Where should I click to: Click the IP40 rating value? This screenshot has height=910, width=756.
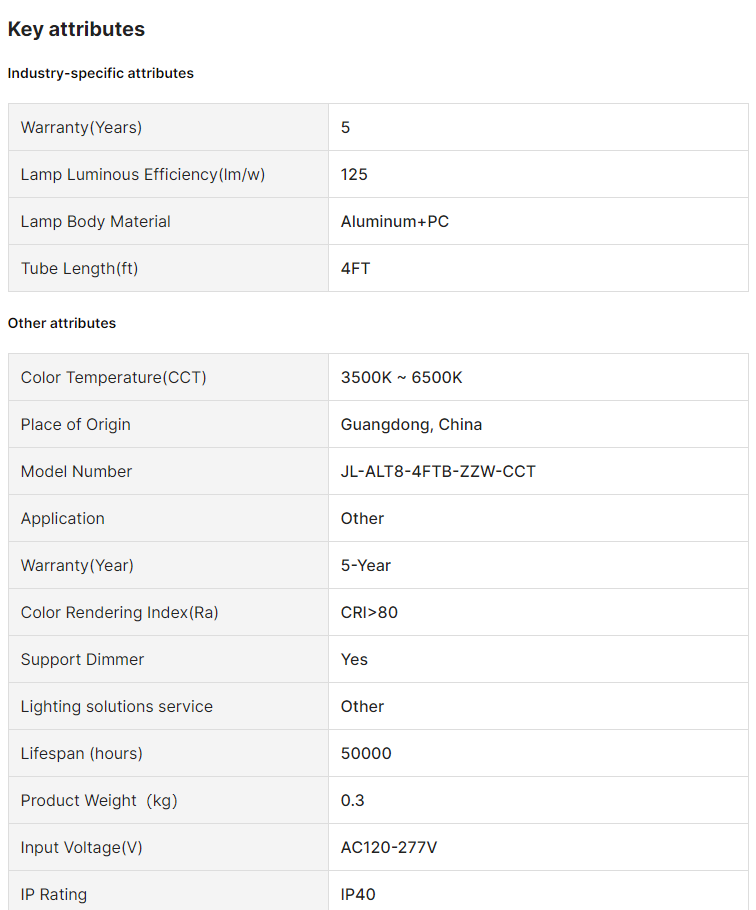click(358, 894)
